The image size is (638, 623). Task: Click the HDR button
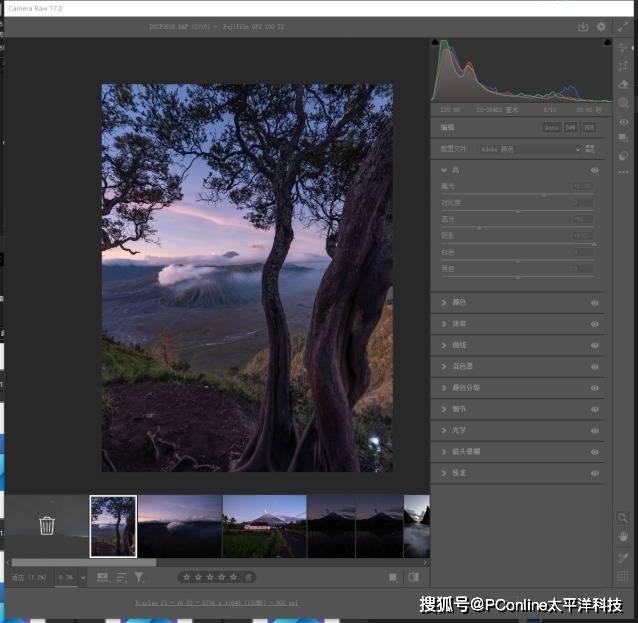(589, 127)
